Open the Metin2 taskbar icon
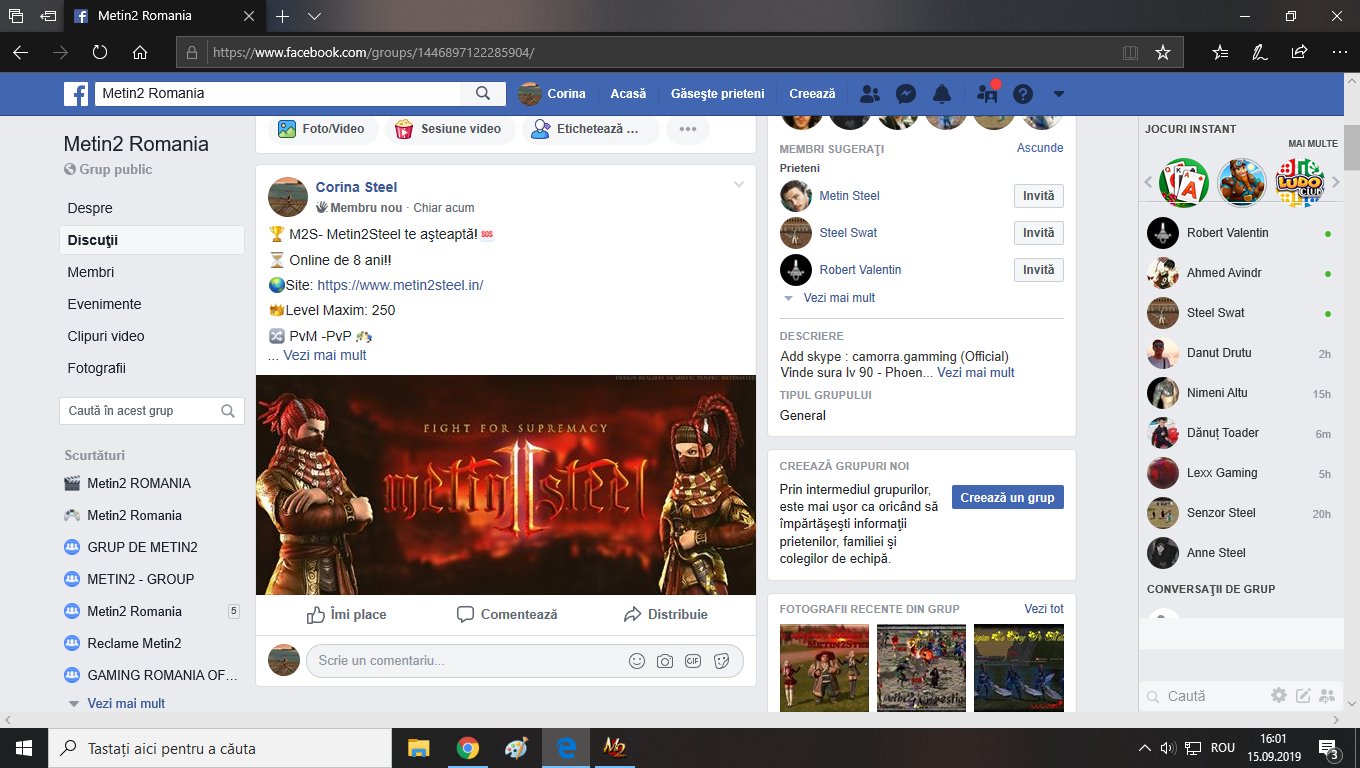Image resolution: width=1360 pixels, height=768 pixels. point(614,748)
